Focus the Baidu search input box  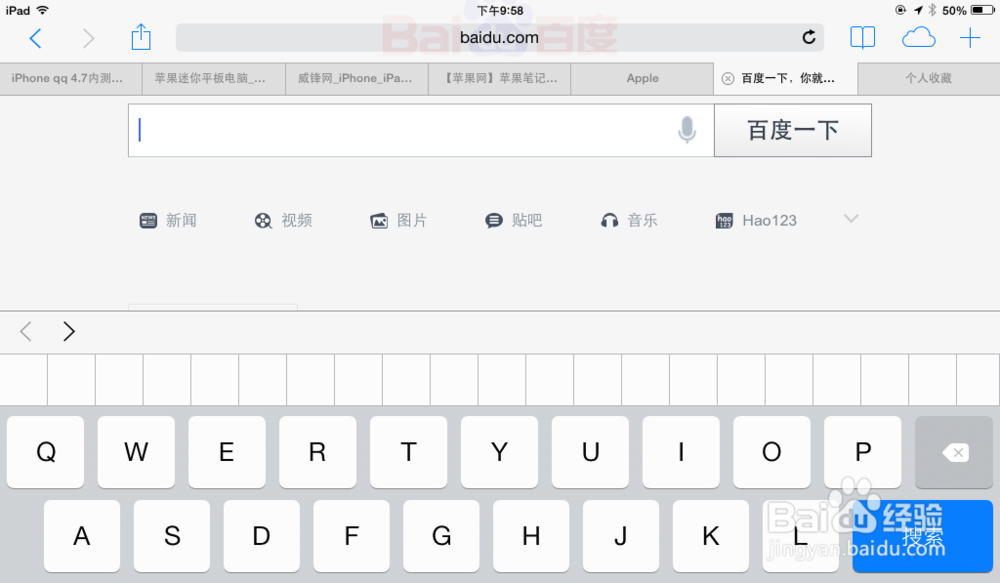pyautogui.click(x=421, y=130)
